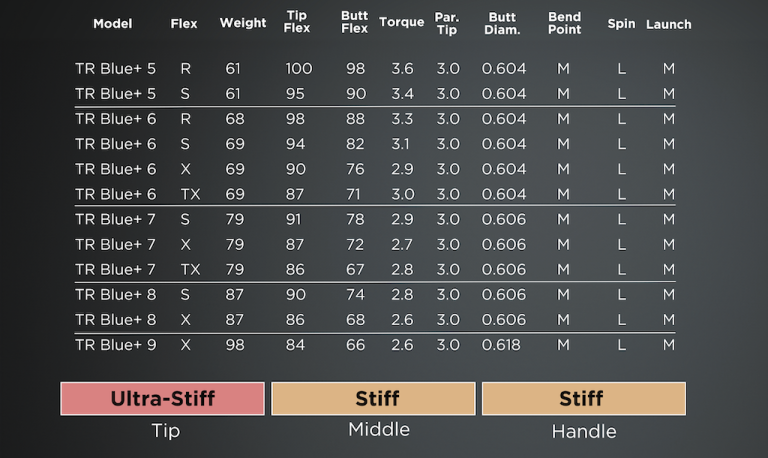The width and height of the screenshot is (768, 458).
Task: Click the TR Blue+ 9 model name
Action: 116,345
